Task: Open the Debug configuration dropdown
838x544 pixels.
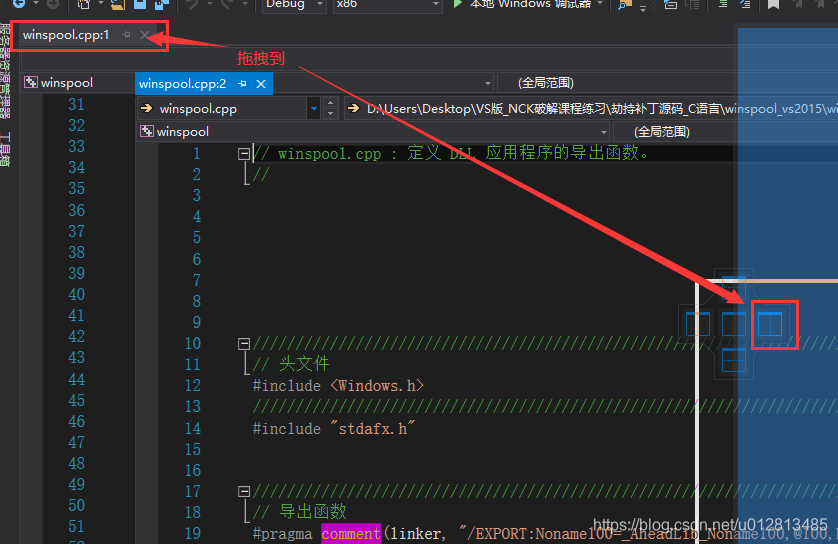Action: (294, 4)
